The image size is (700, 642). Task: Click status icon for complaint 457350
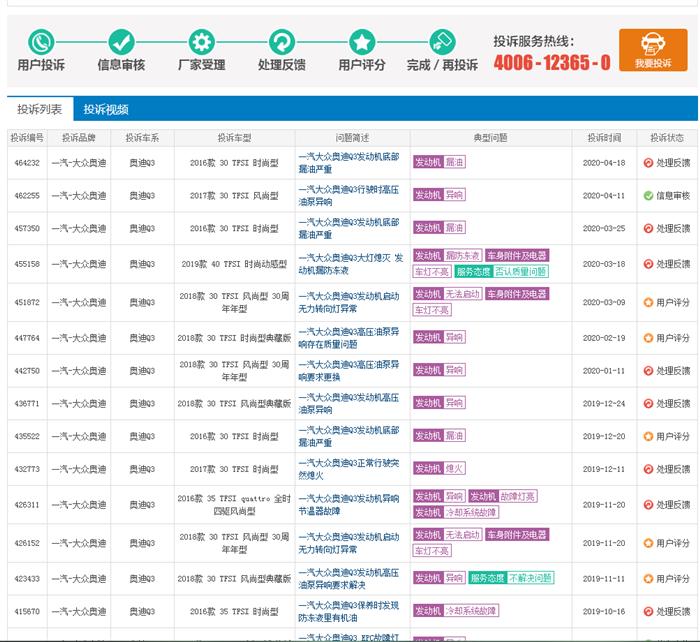tap(648, 228)
